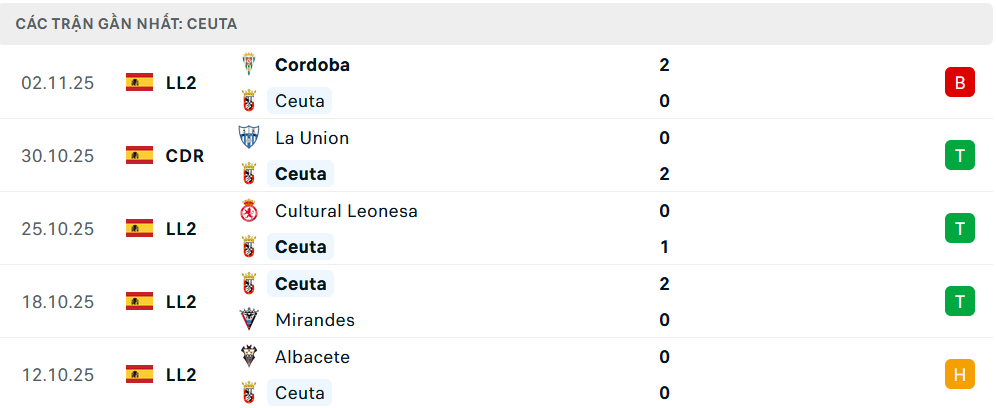Click the 'Các trận gần nhất: Ceuta' header
The width and height of the screenshot is (996, 408).
tap(126, 23)
